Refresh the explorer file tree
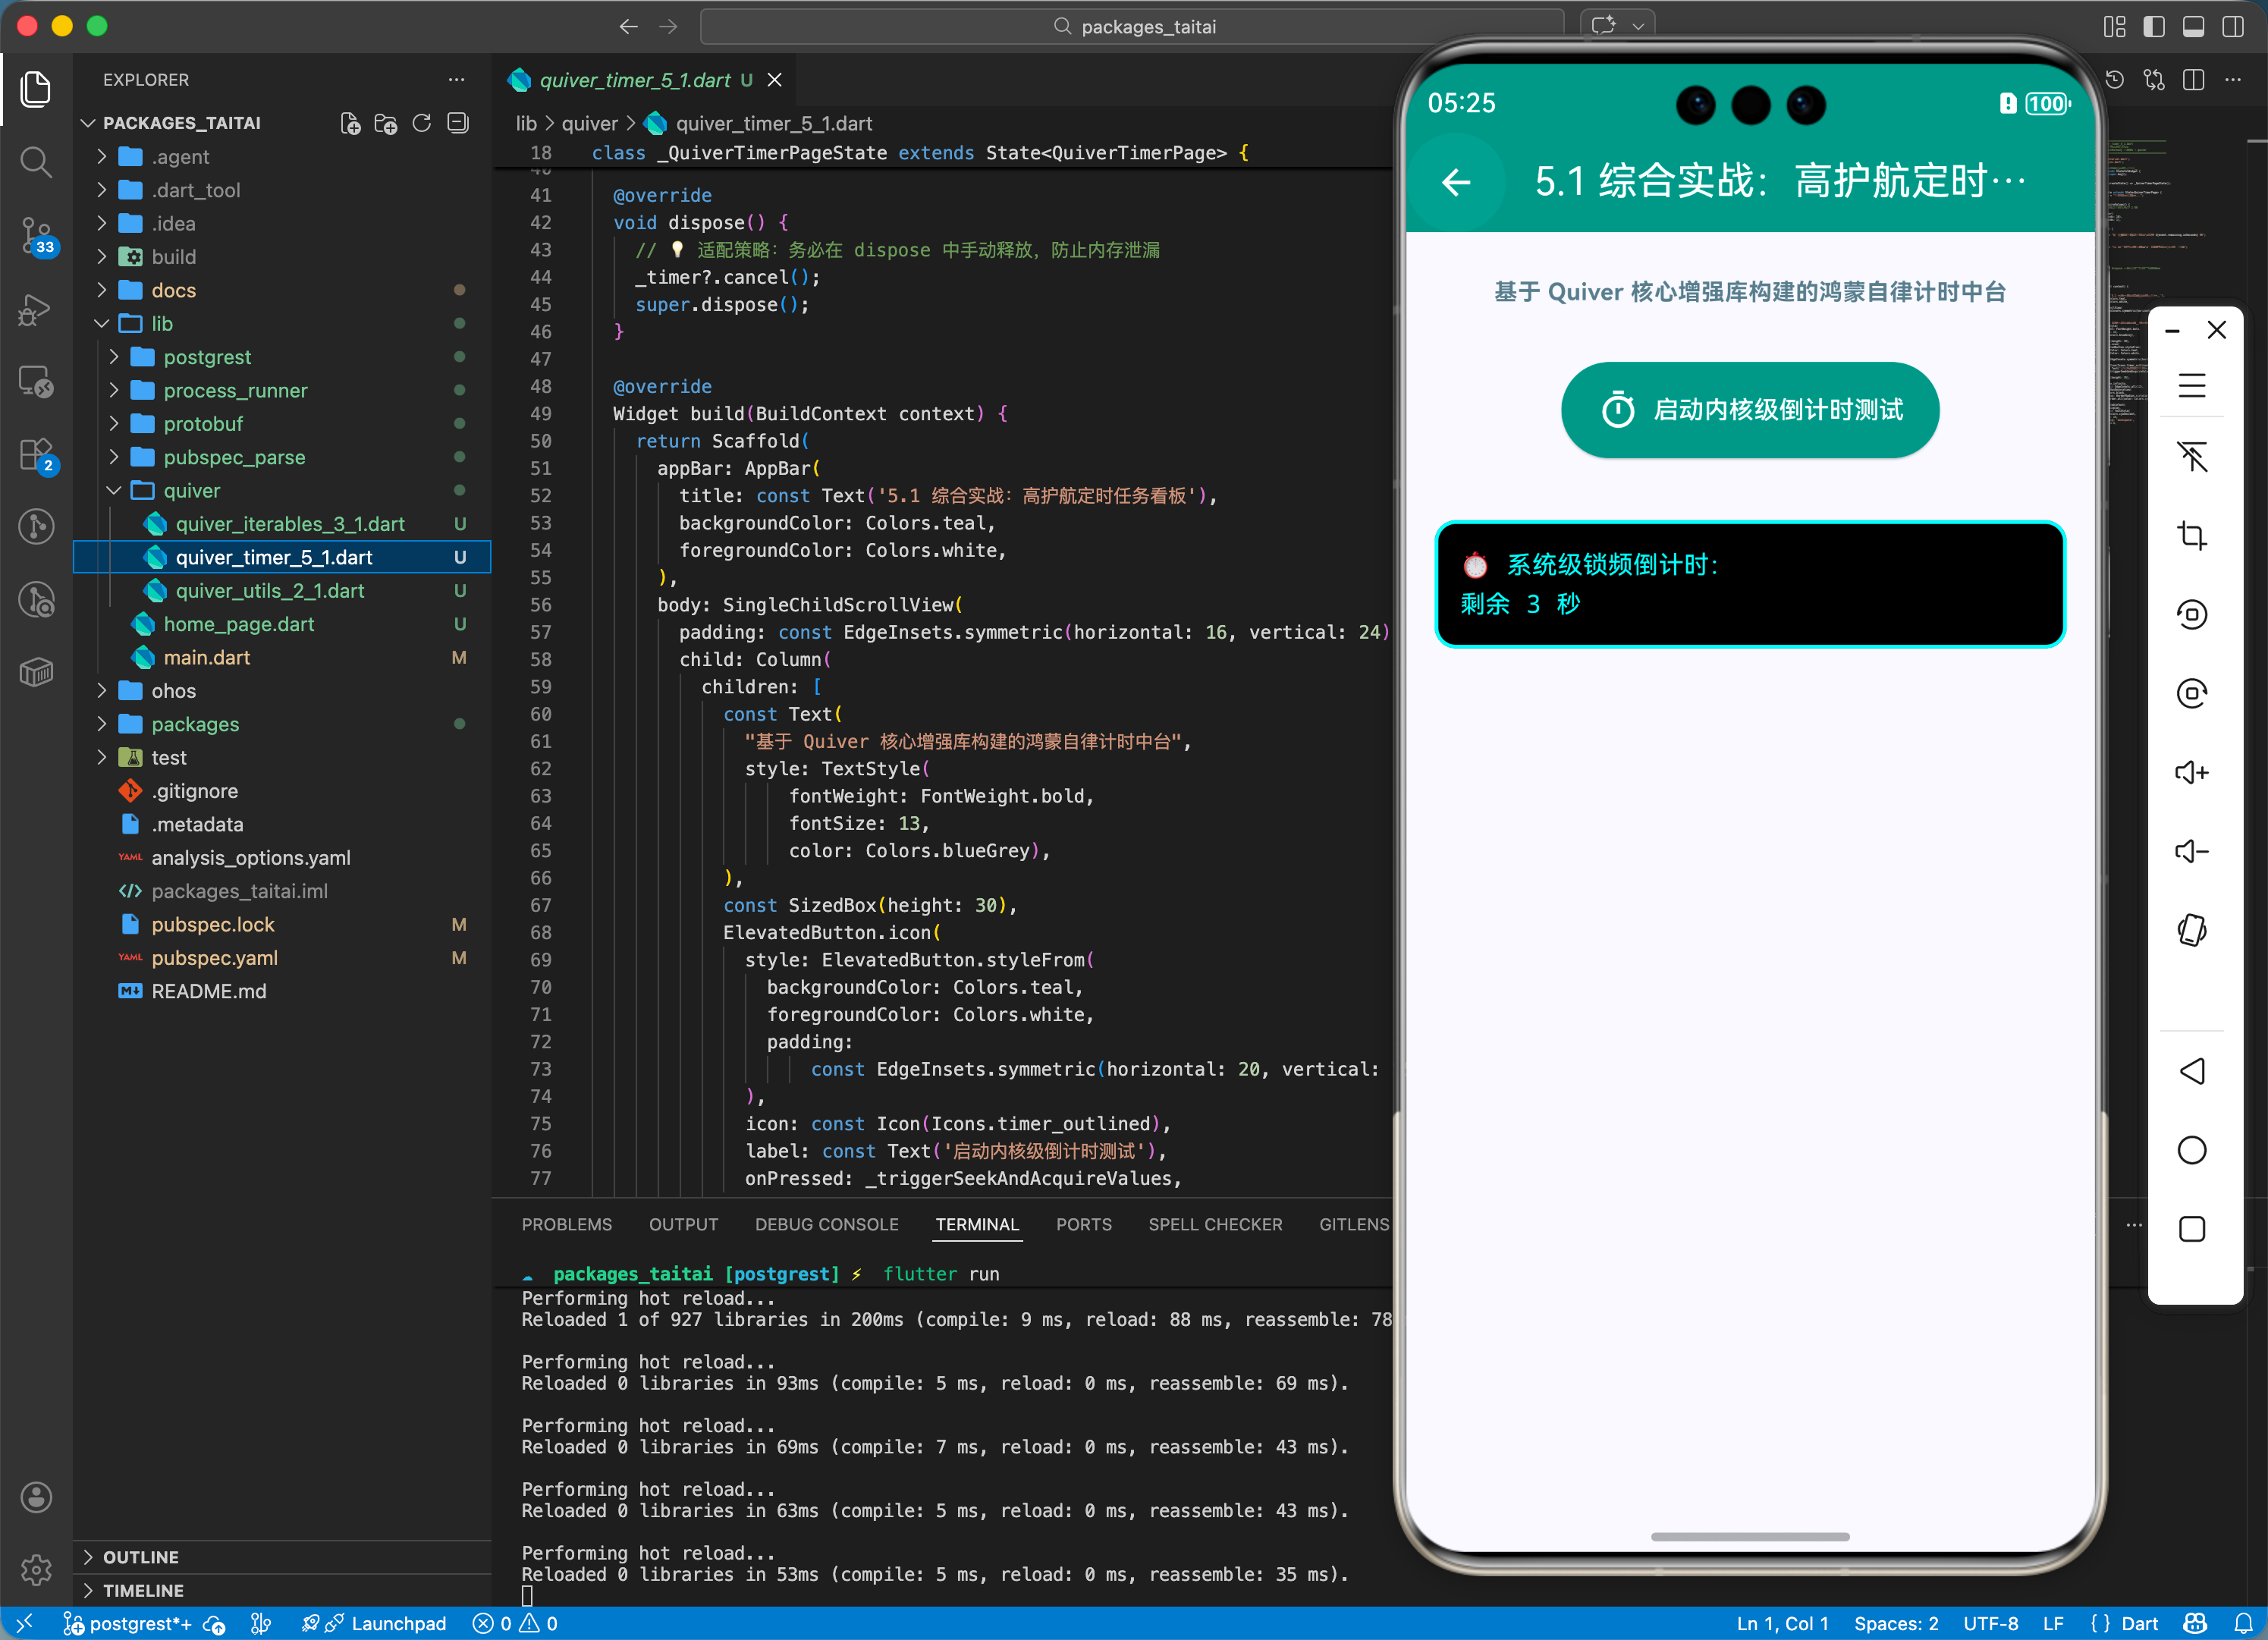The height and width of the screenshot is (1640, 2268). [x=422, y=123]
